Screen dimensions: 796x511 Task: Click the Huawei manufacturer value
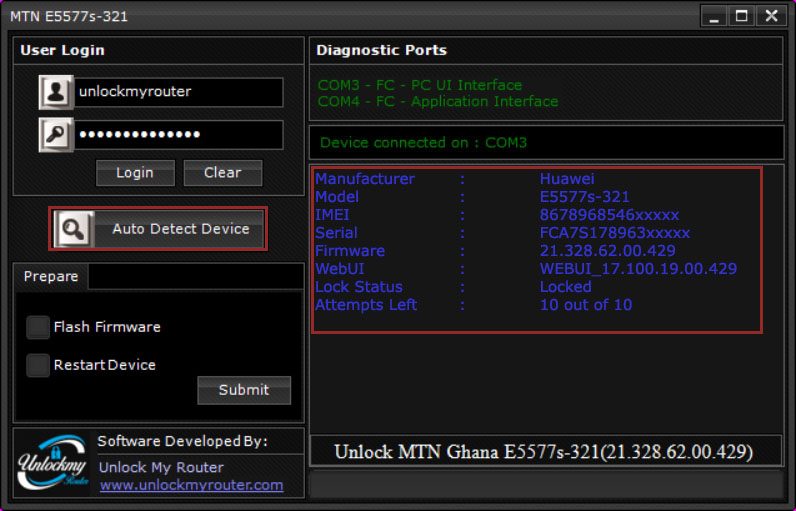pyautogui.click(x=567, y=179)
